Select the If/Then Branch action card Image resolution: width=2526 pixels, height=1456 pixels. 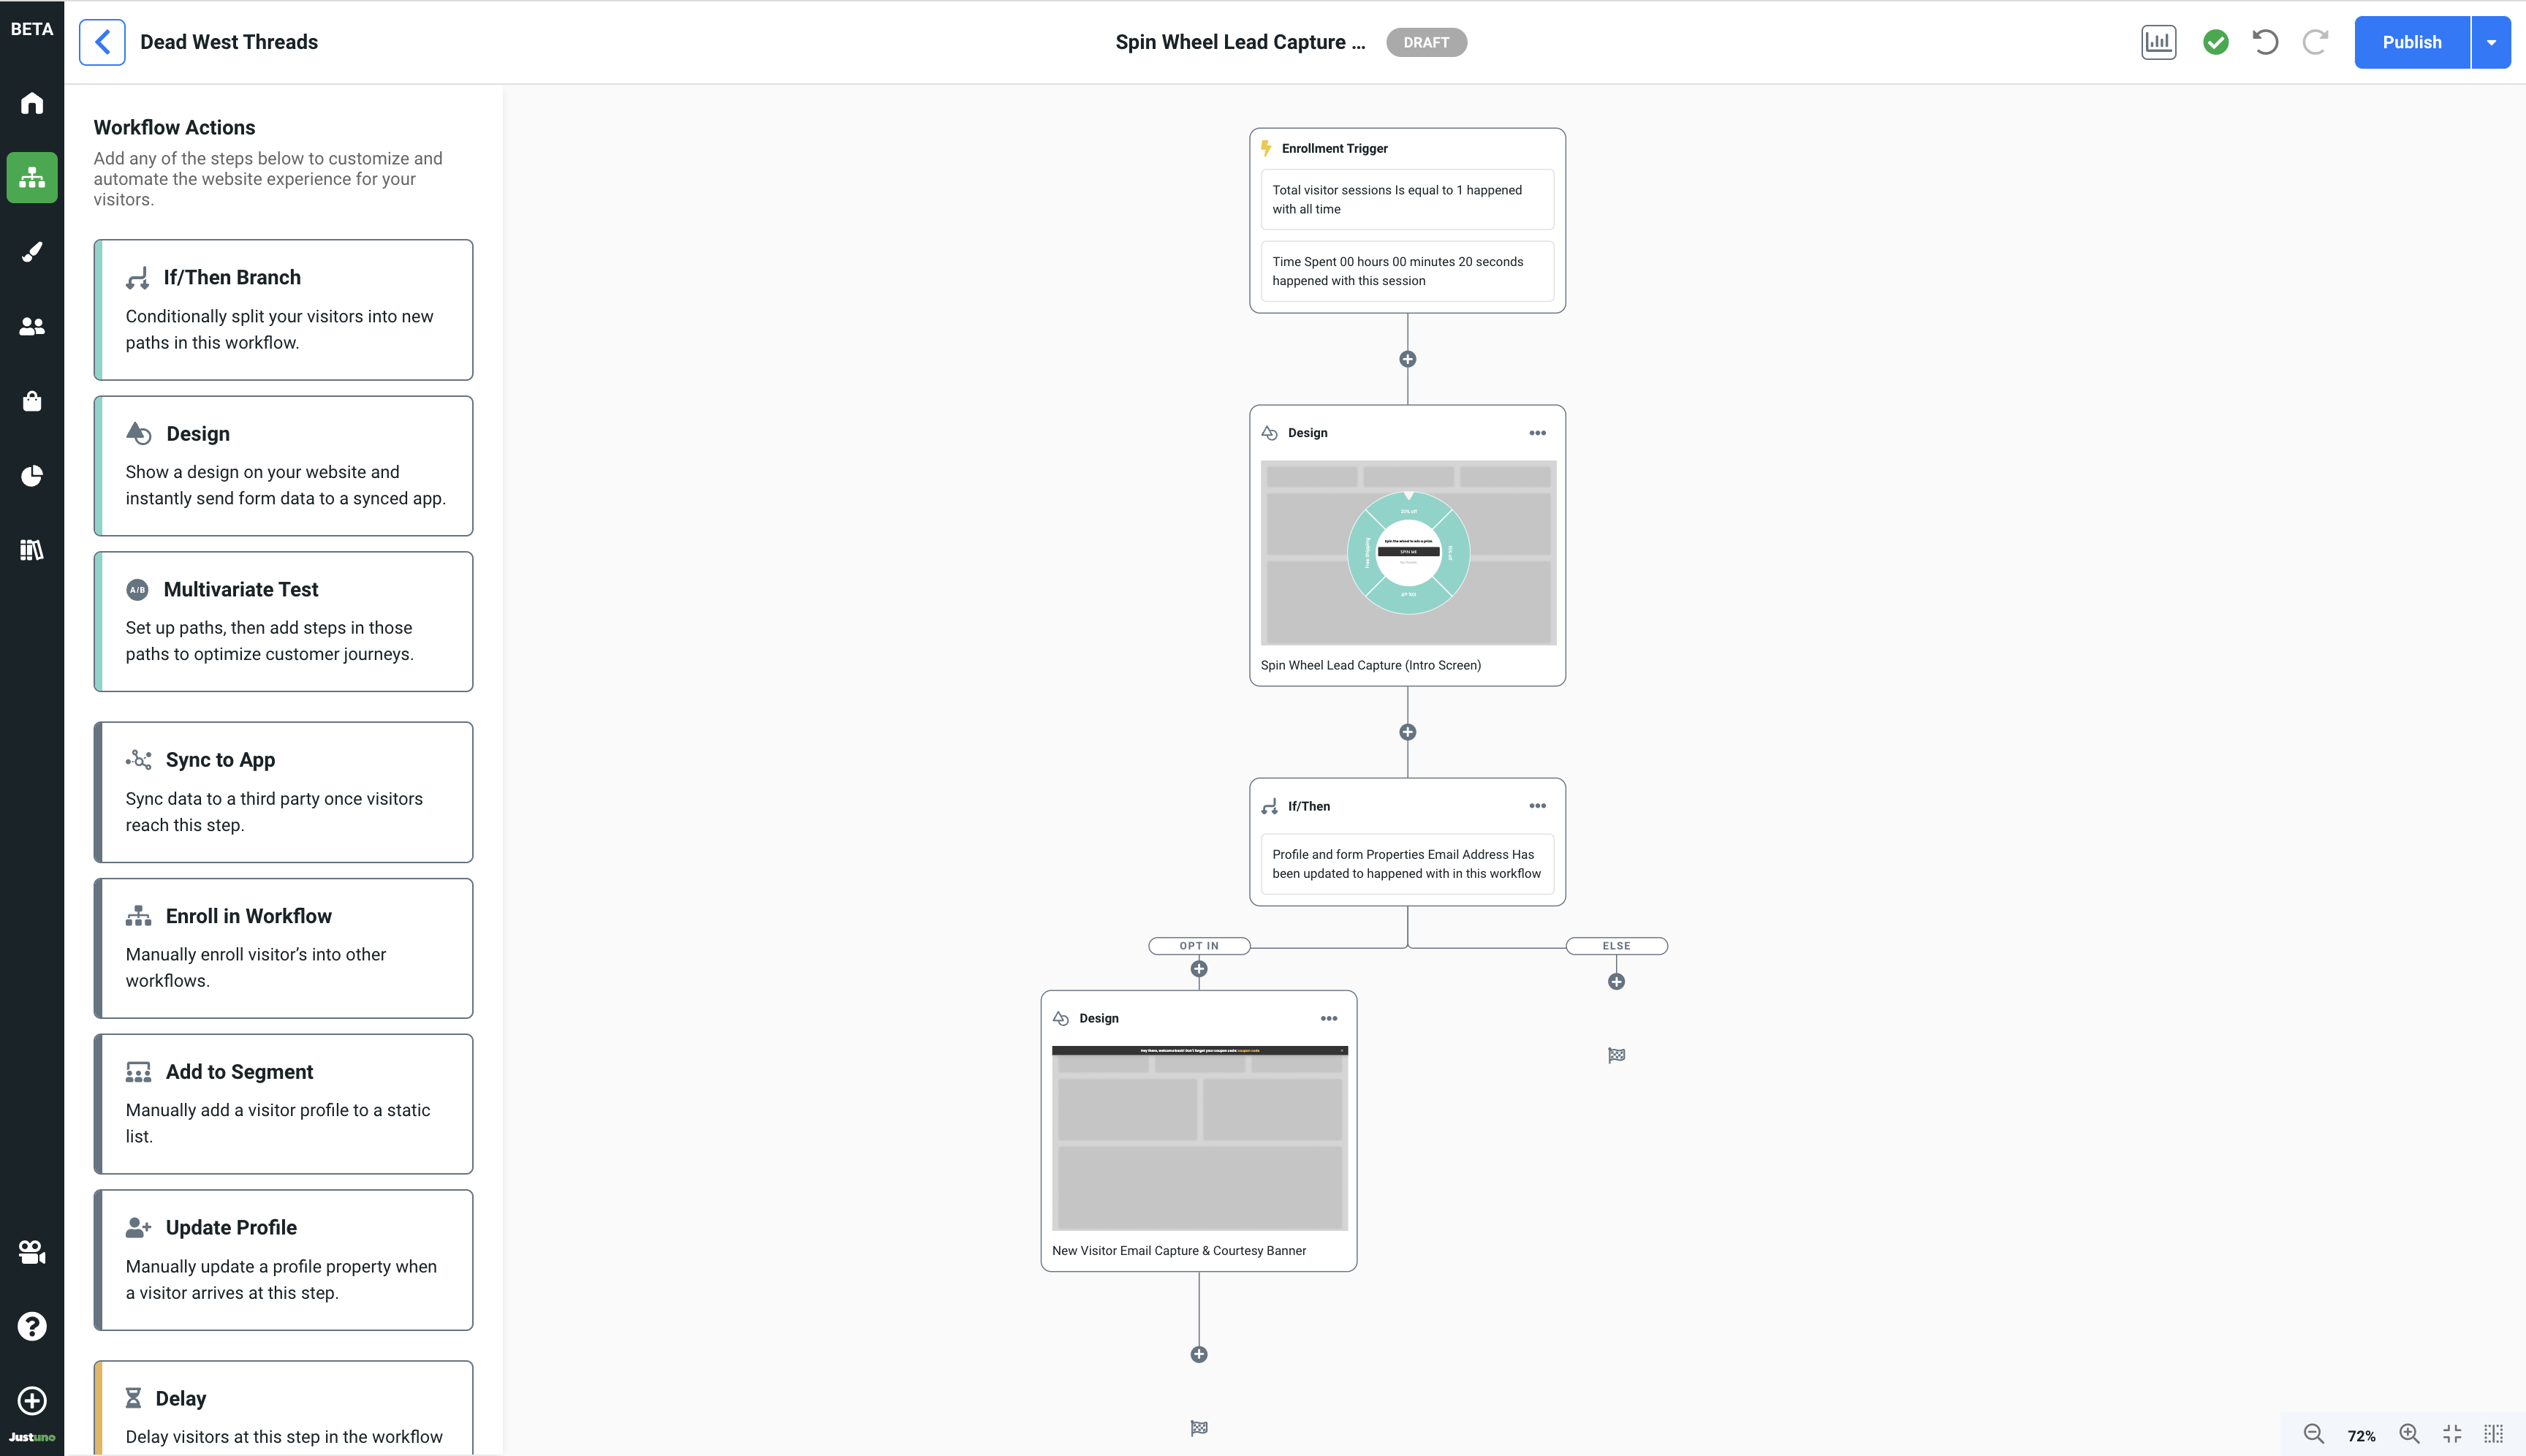pyautogui.click(x=283, y=309)
